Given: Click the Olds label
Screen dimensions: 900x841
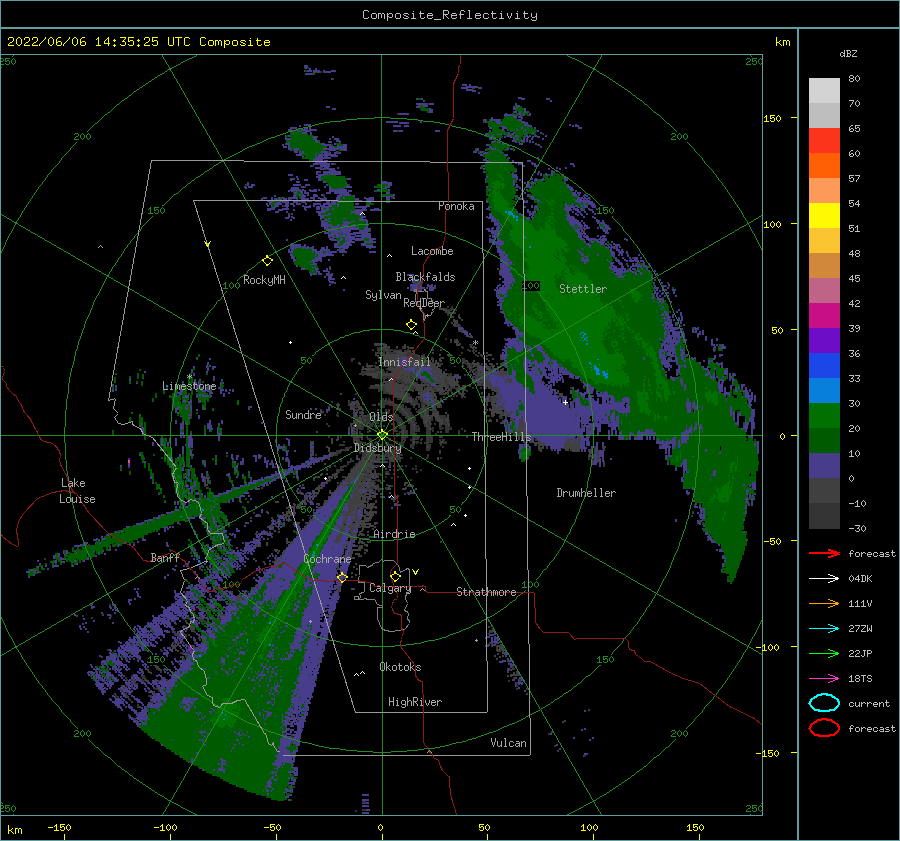Looking at the screenshot, I should [x=381, y=417].
